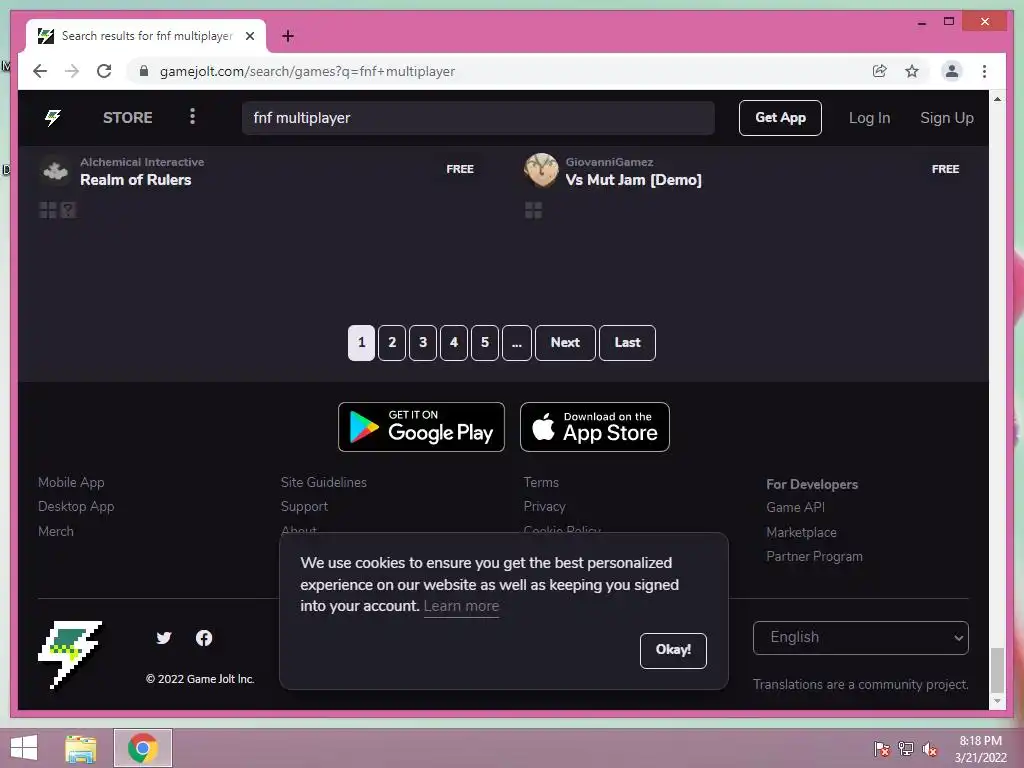Open the Windows Start button

[x=24, y=748]
